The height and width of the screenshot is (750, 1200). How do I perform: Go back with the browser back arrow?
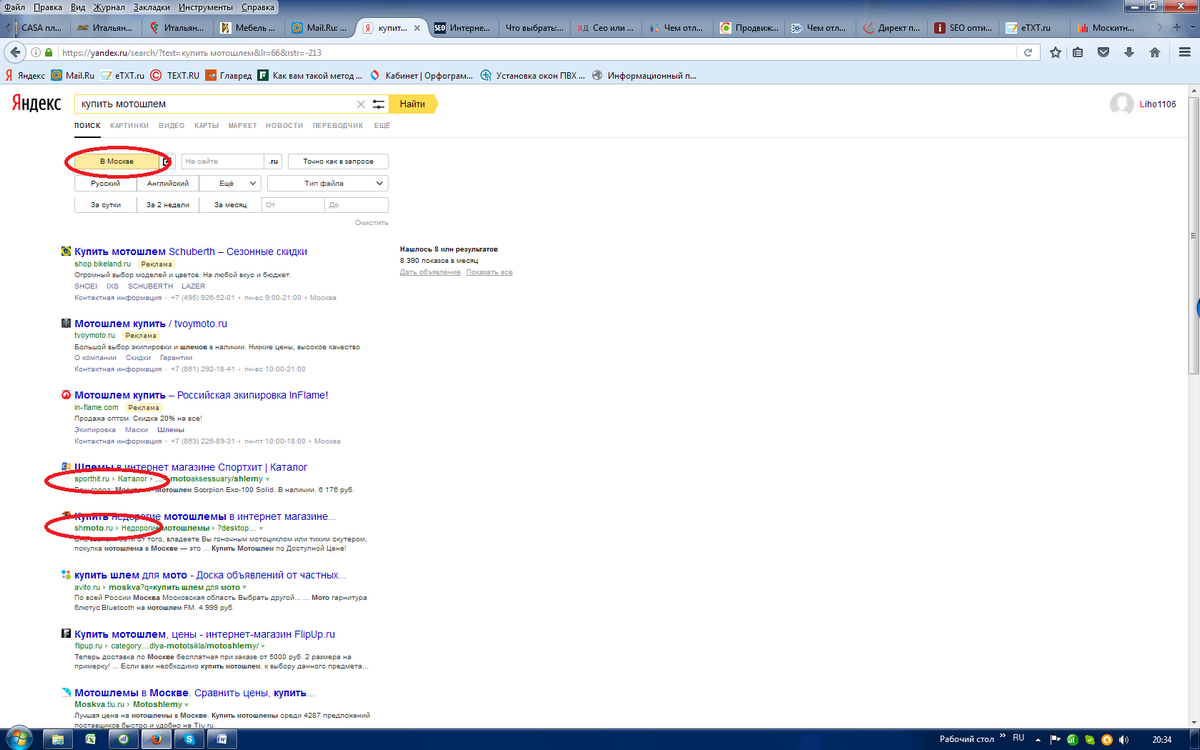[x=15, y=52]
